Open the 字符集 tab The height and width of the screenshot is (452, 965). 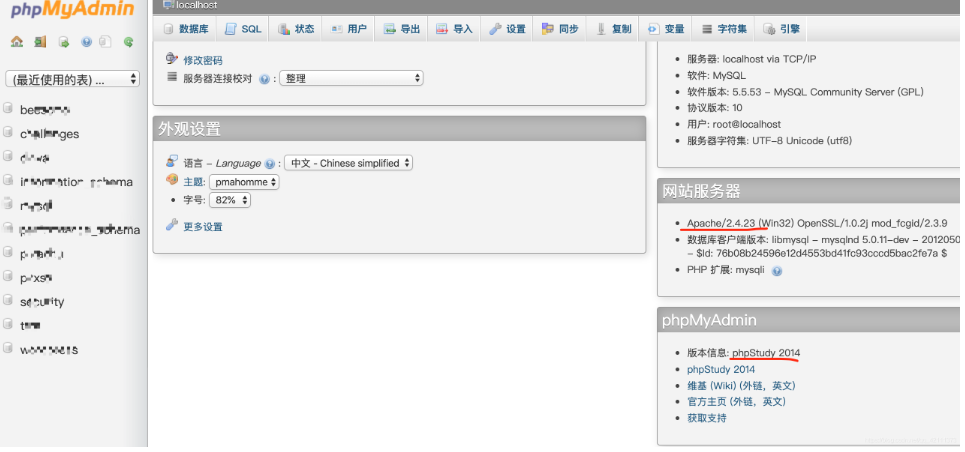click(x=724, y=29)
